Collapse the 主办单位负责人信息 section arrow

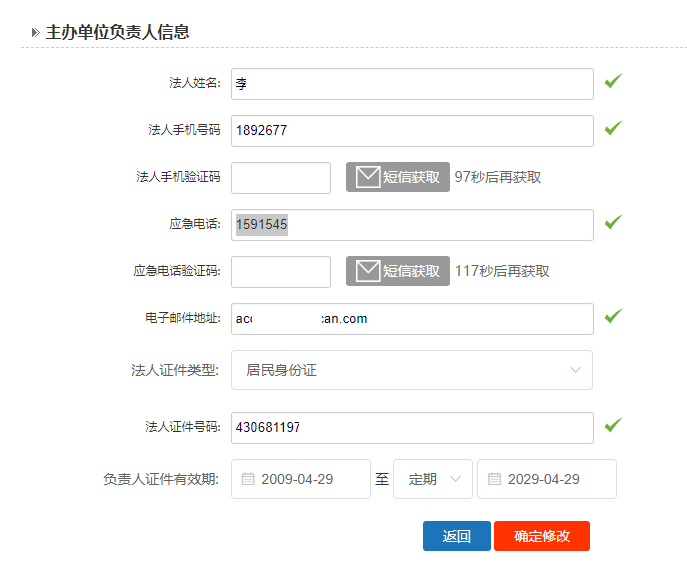(35, 32)
